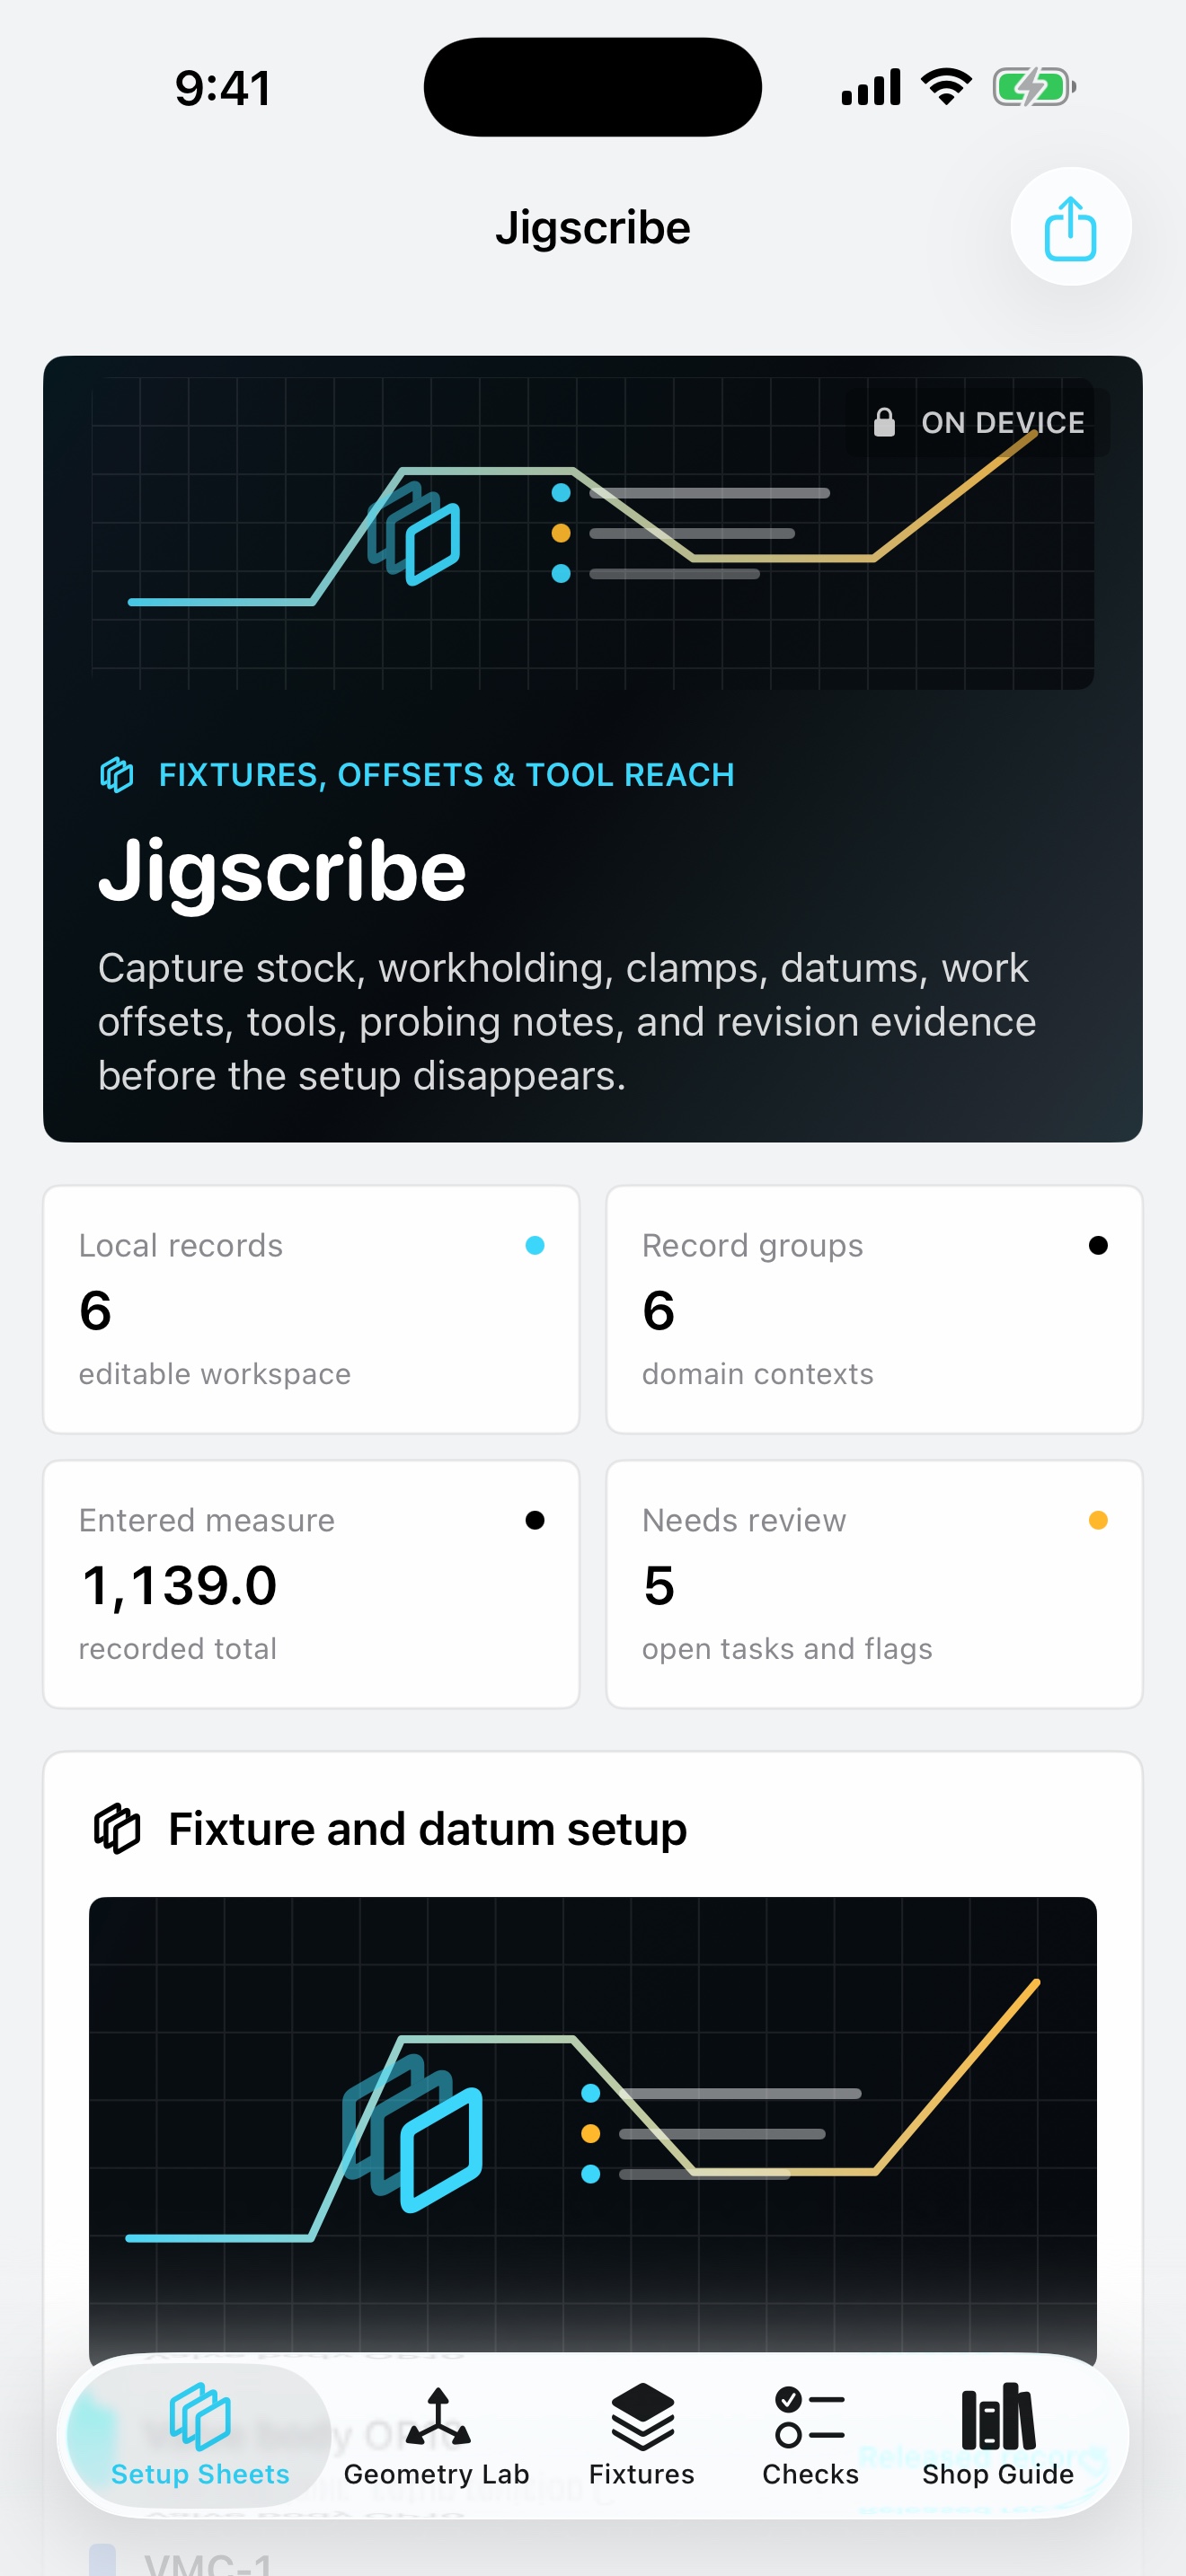This screenshot has height=2576, width=1186.
Task: Tap the orange Needs review status dot
Action: [x=1098, y=1520]
